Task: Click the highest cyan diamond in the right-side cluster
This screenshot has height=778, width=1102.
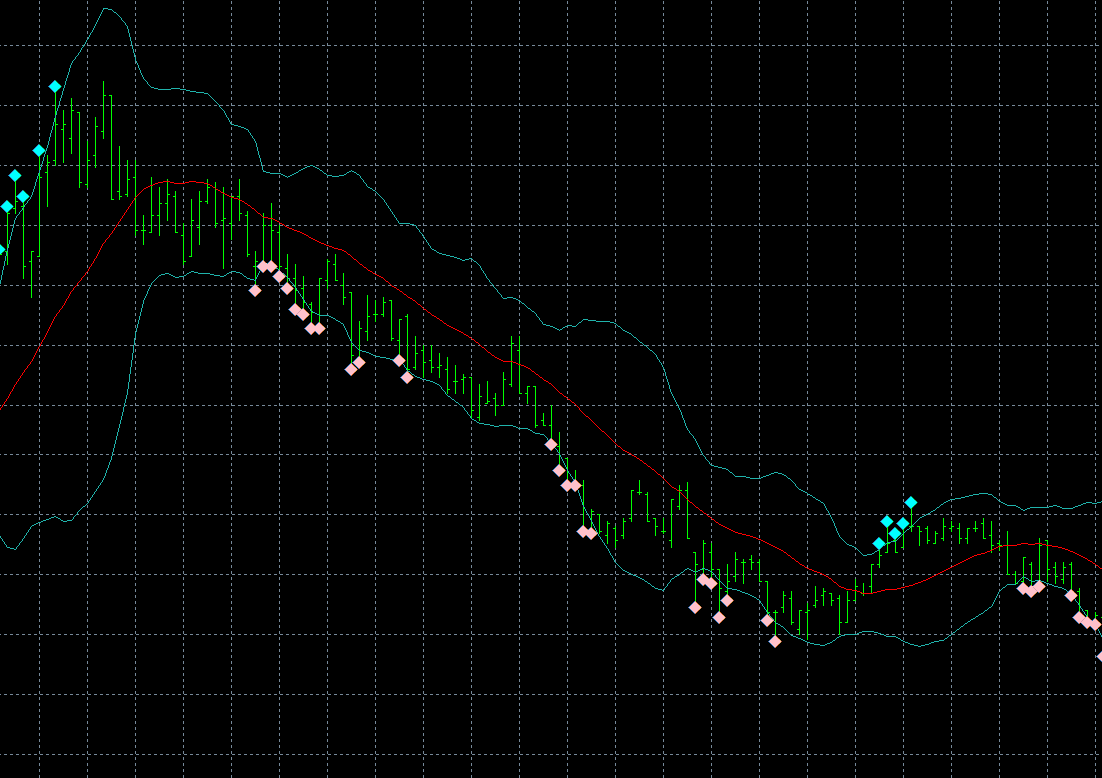Action: [909, 499]
